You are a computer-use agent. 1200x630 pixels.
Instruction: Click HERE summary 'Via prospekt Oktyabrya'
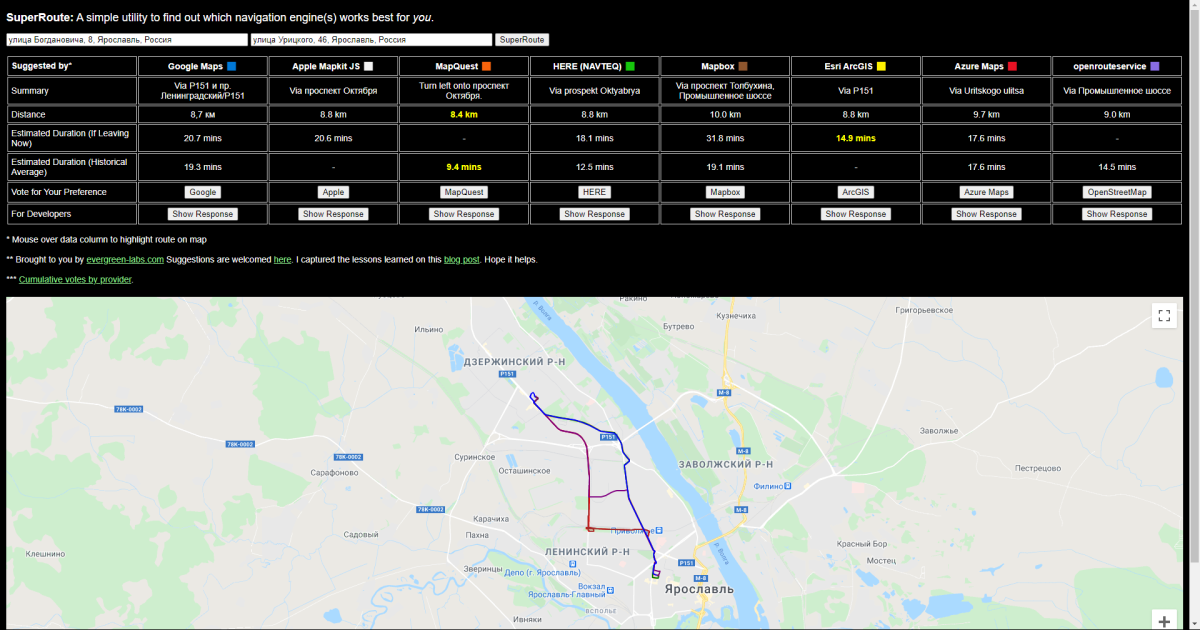(x=594, y=90)
